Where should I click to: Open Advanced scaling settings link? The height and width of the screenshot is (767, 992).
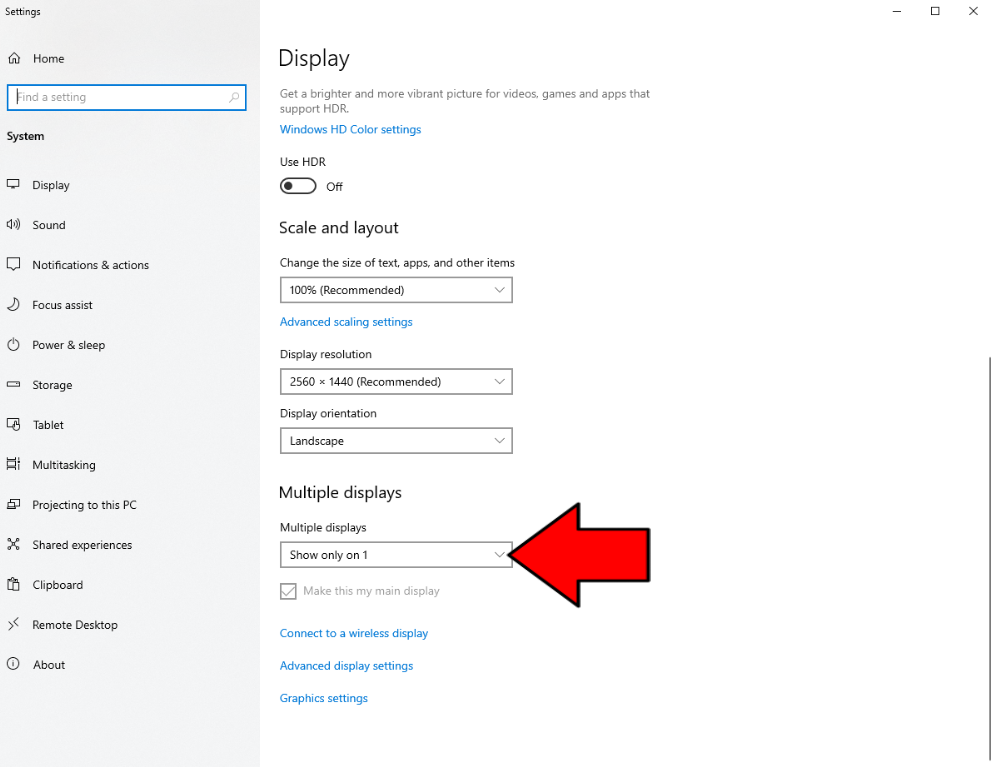[346, 321]
